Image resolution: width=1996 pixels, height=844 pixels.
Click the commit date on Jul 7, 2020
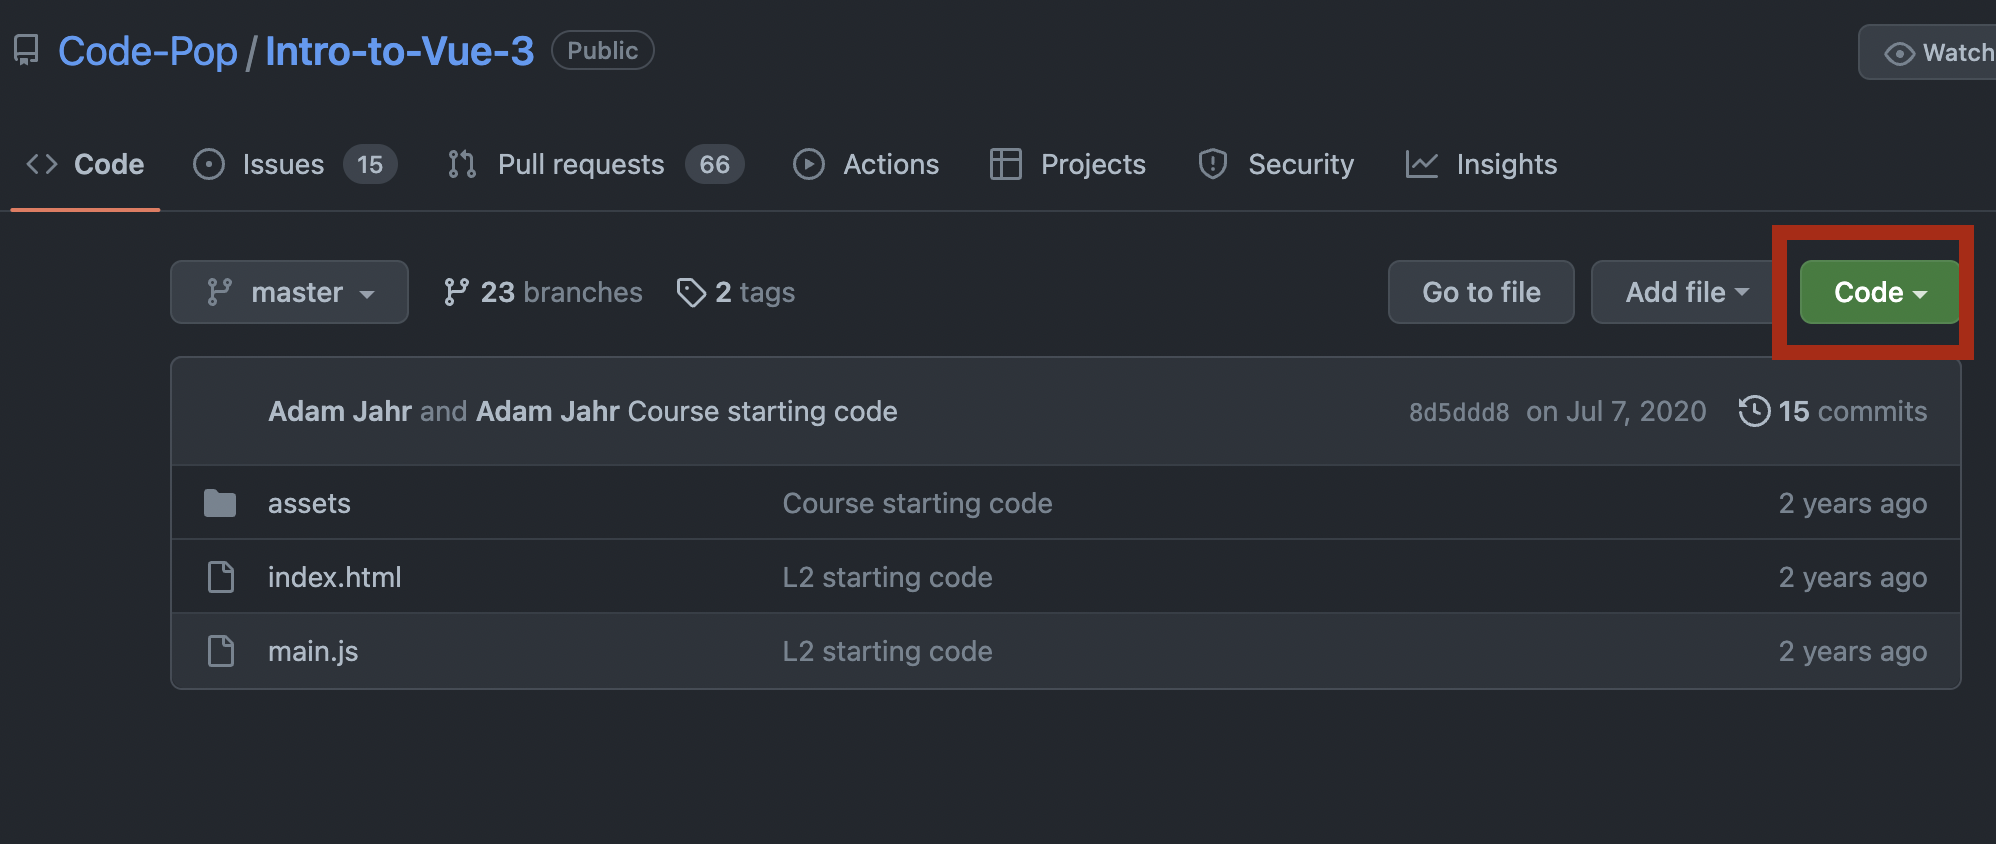click(x=1616, y=411)
